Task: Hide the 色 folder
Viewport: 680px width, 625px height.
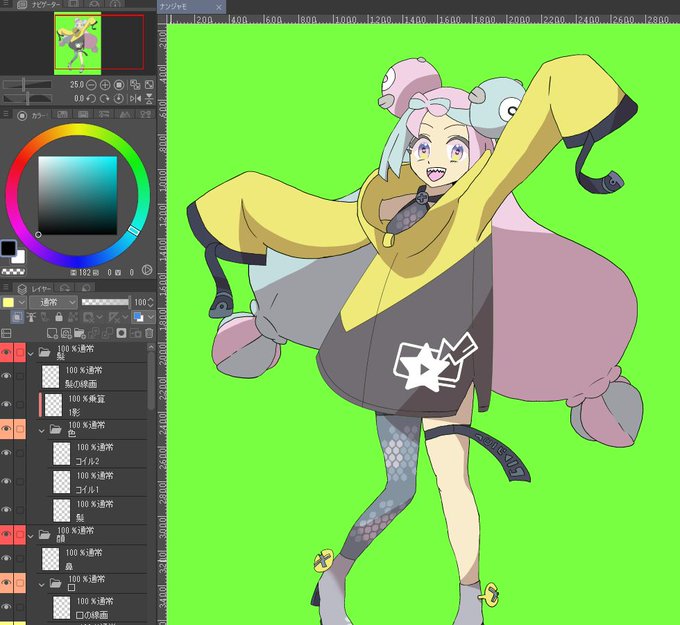Action: point(6,429)
